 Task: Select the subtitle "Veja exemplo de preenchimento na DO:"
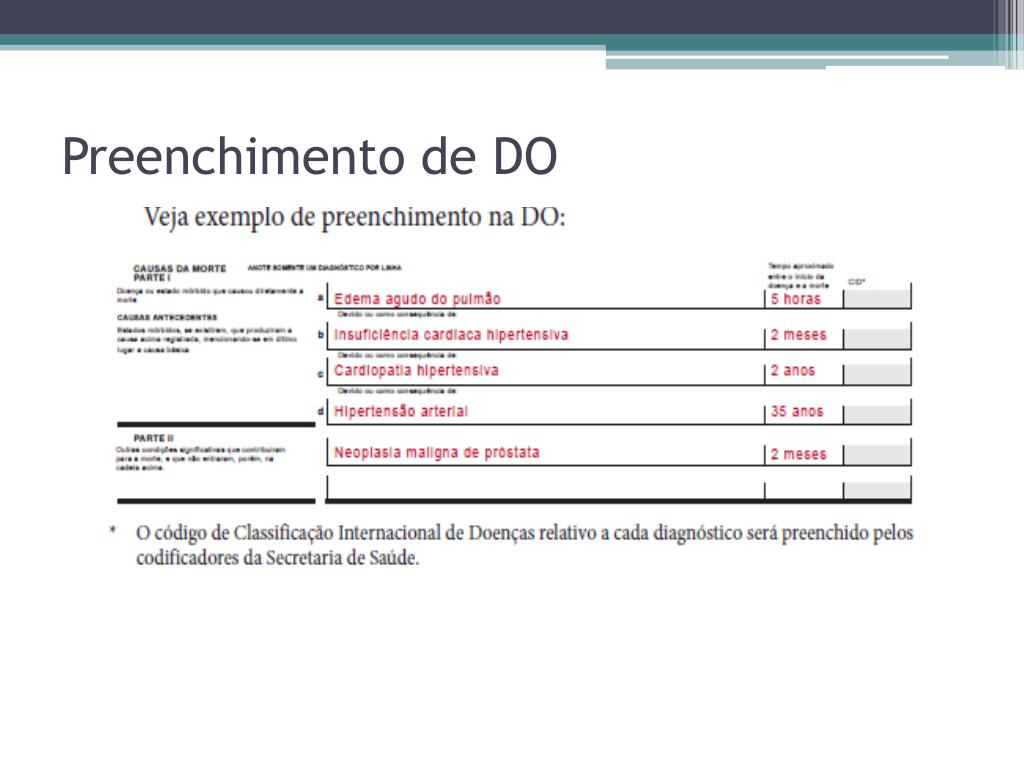(355, 217)
